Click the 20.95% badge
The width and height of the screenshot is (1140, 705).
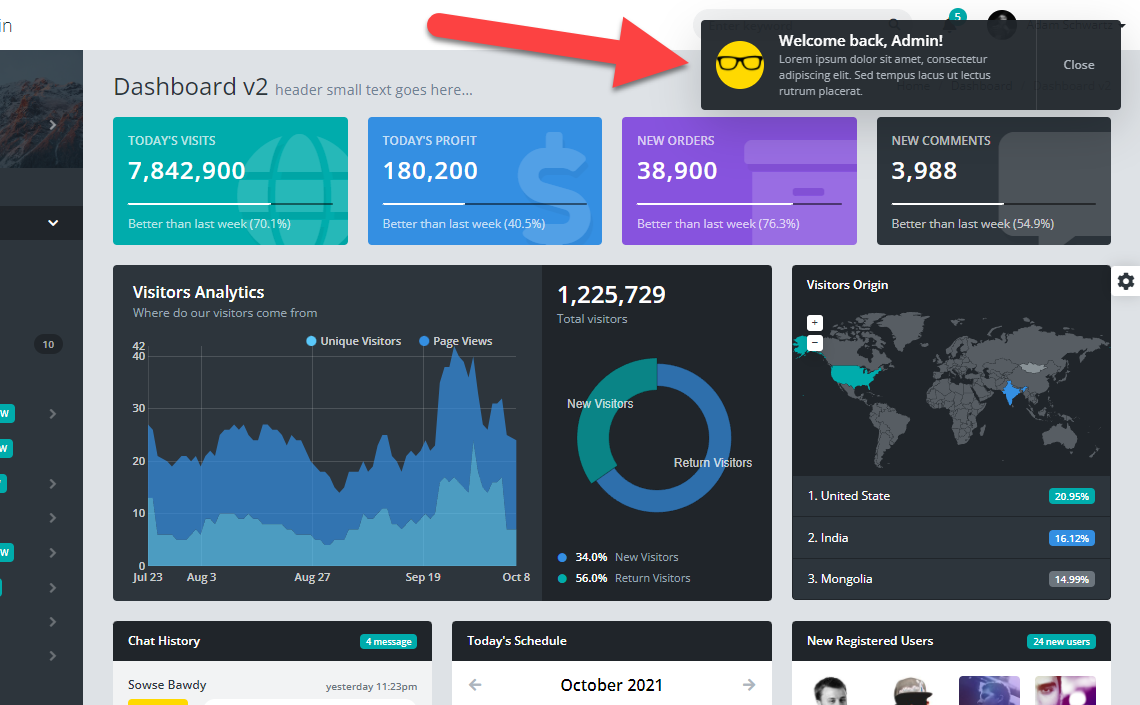pyautogui.click(x=1072, y=496)
